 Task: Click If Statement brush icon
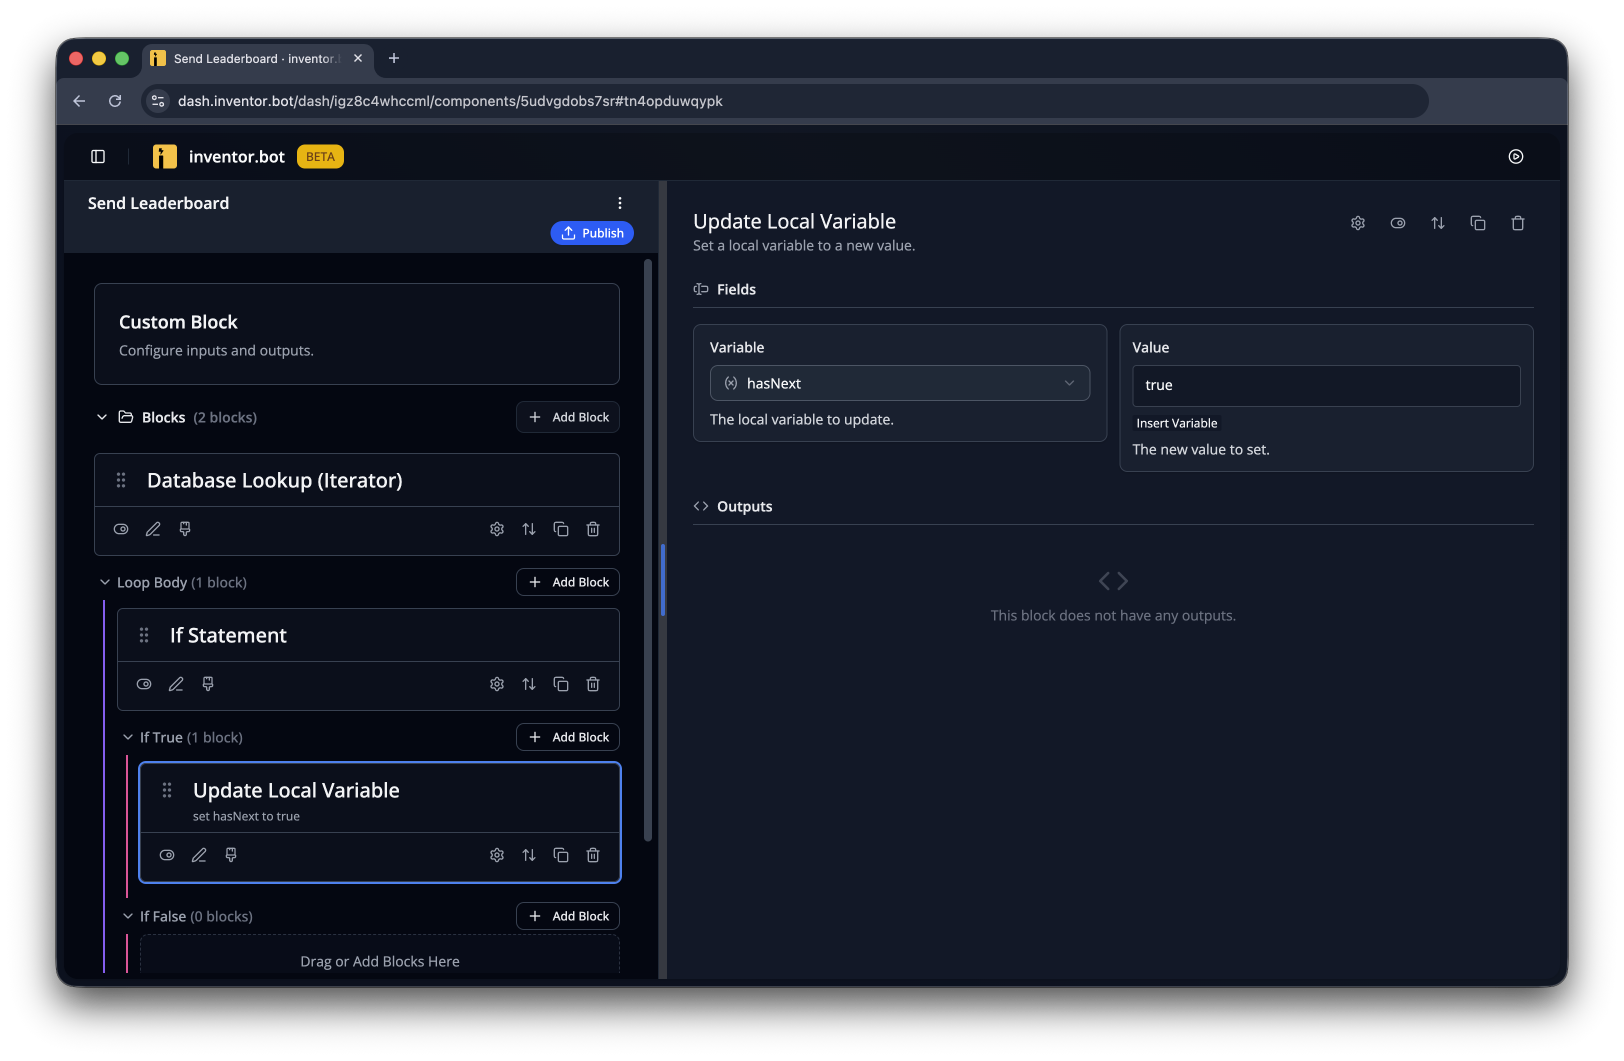(208, 684)
